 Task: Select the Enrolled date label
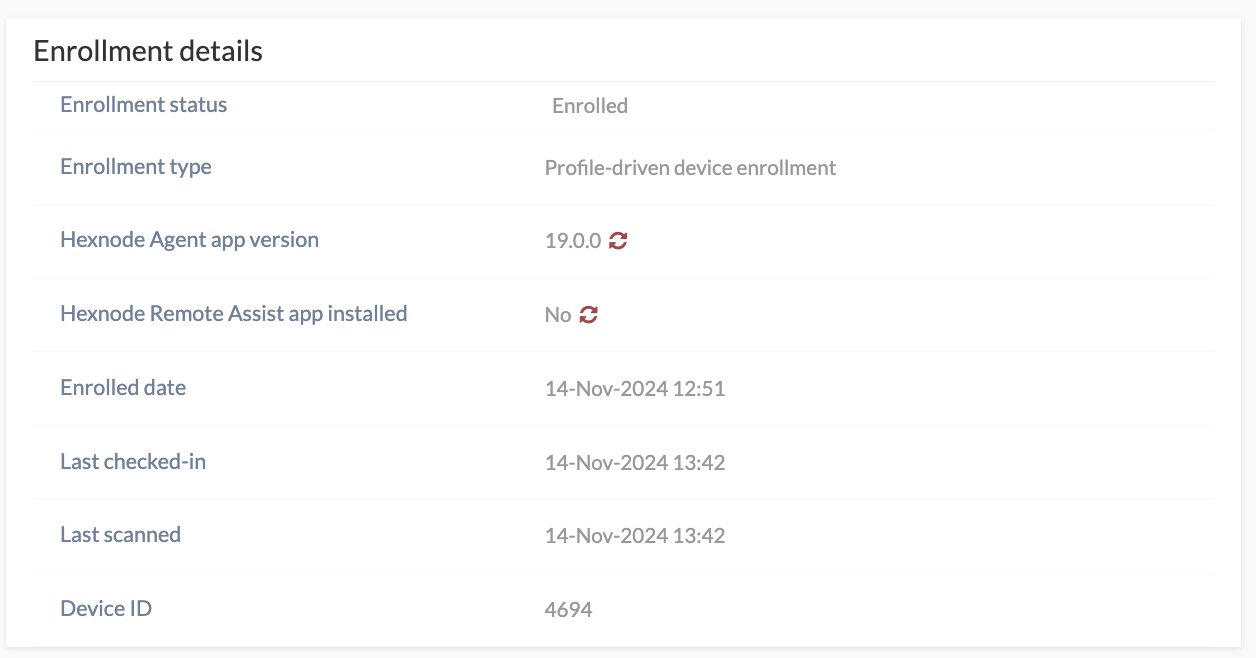point(123,388)
